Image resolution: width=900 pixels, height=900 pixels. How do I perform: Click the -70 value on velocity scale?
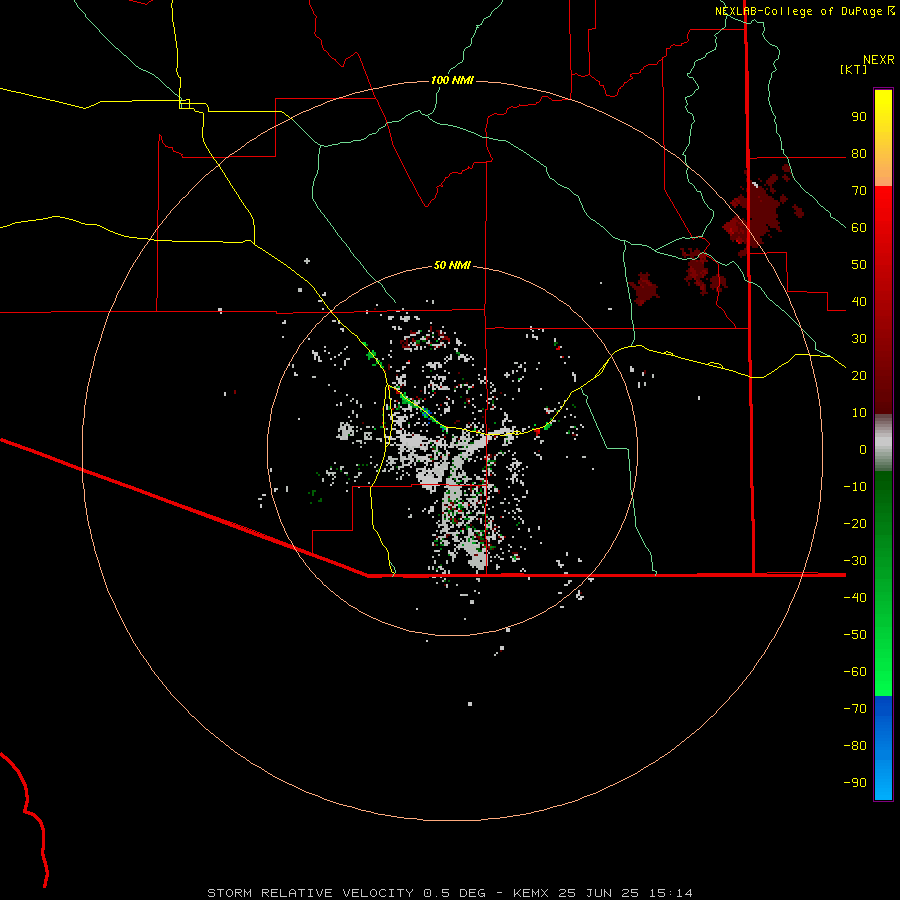click(855, 709)
